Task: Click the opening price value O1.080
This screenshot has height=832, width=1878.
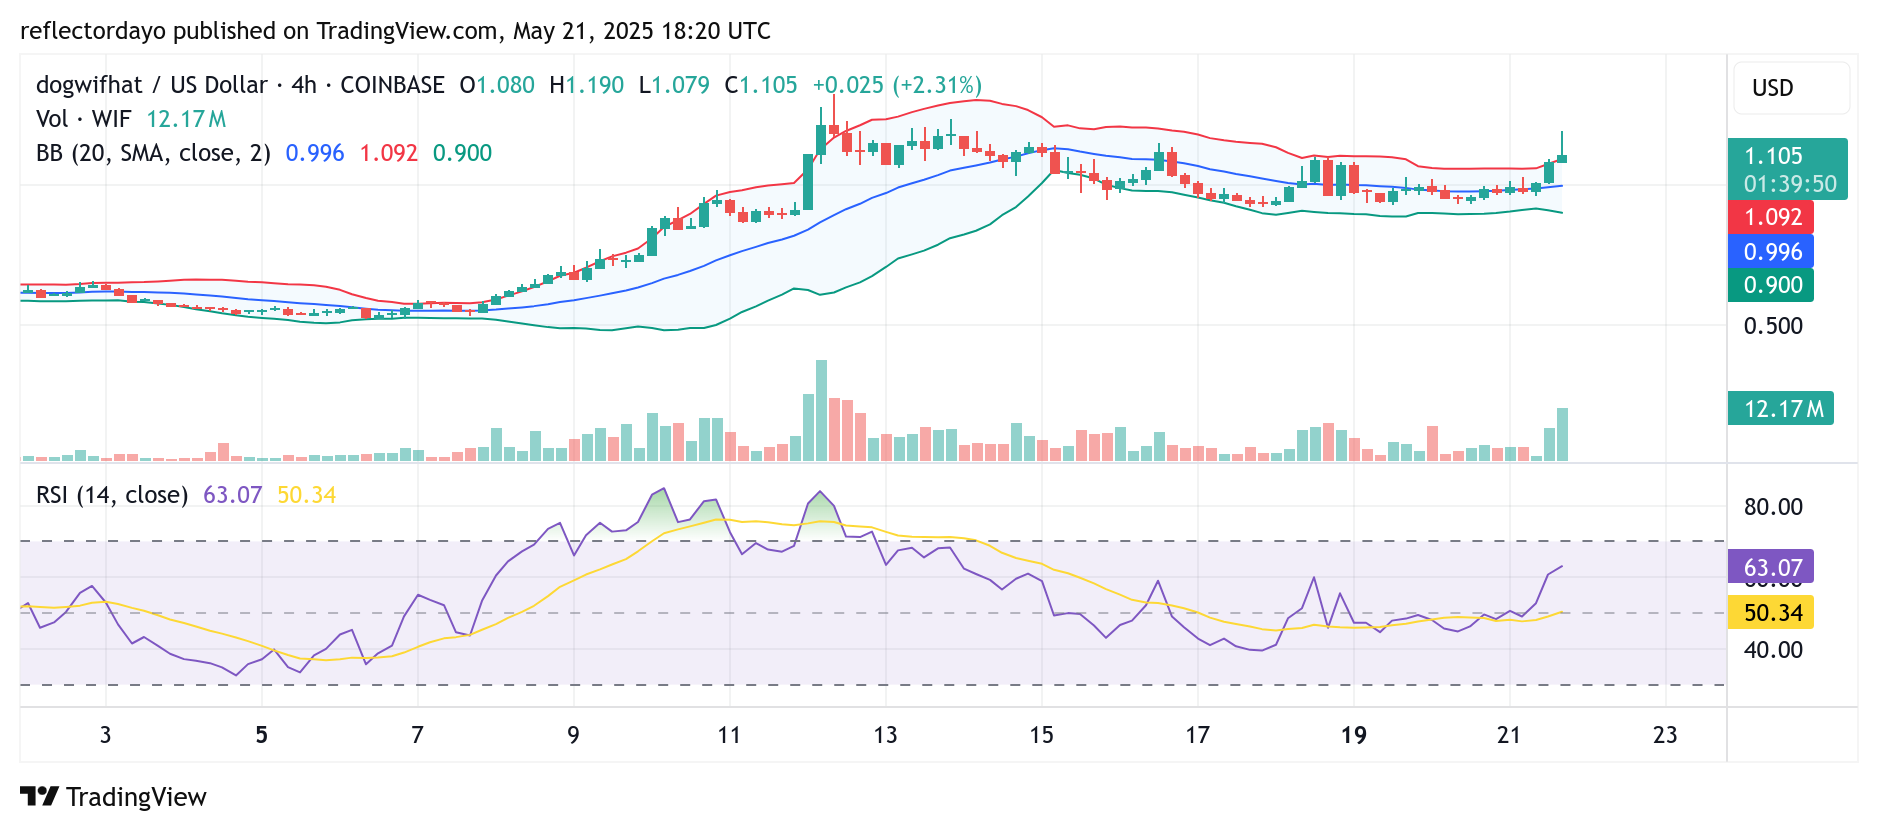Action: click(x=497, y=85)
